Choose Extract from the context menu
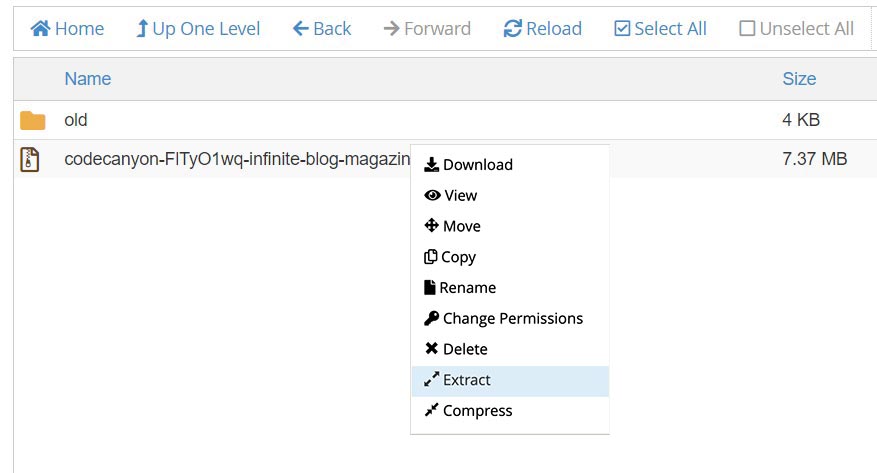 click(x=466, y=380)
